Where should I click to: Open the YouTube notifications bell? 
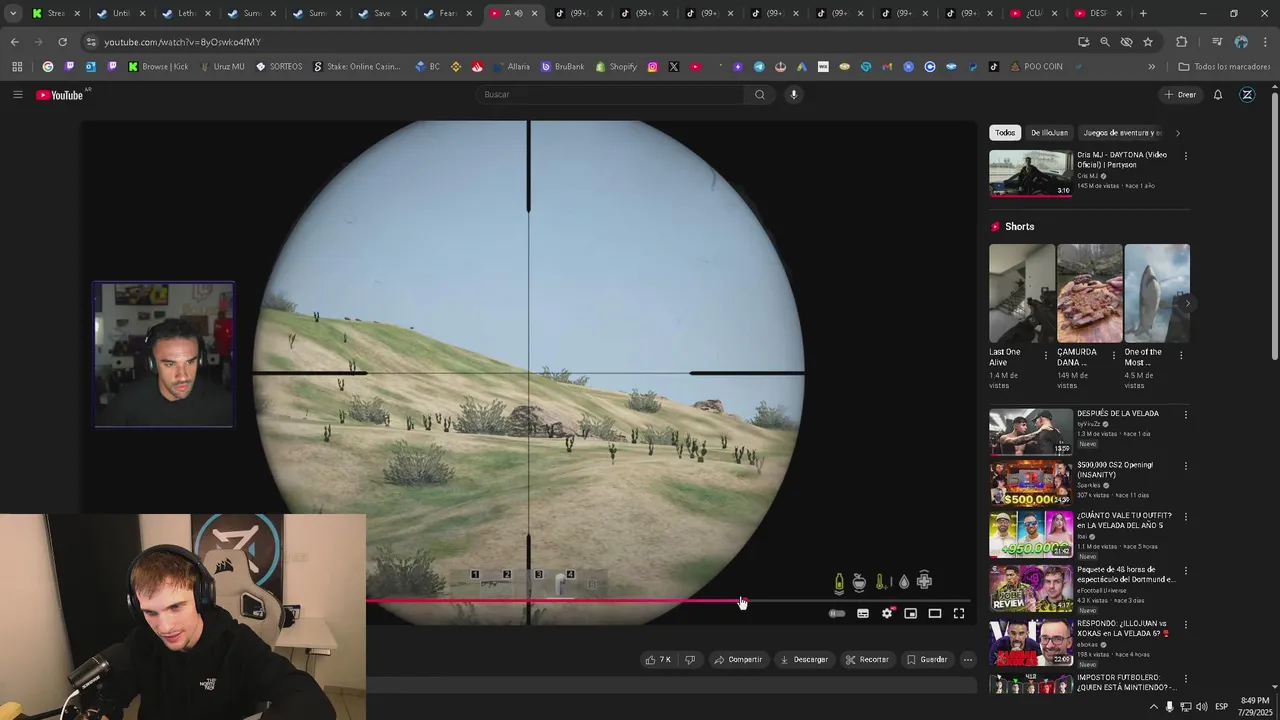(1218, 95)
